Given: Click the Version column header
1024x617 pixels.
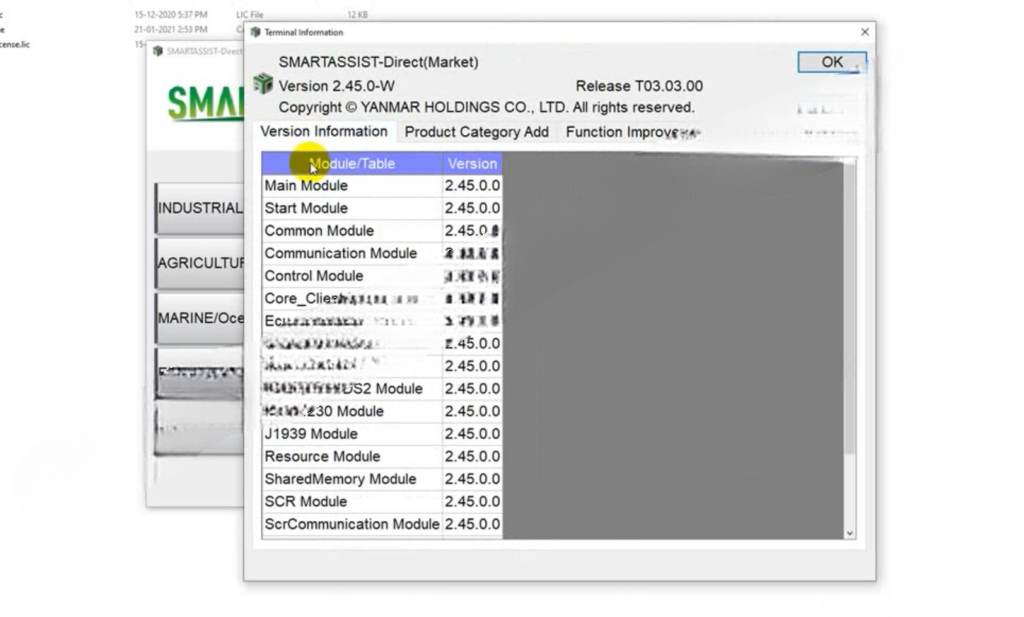Looking at the screenshot, I should (472, 164).
